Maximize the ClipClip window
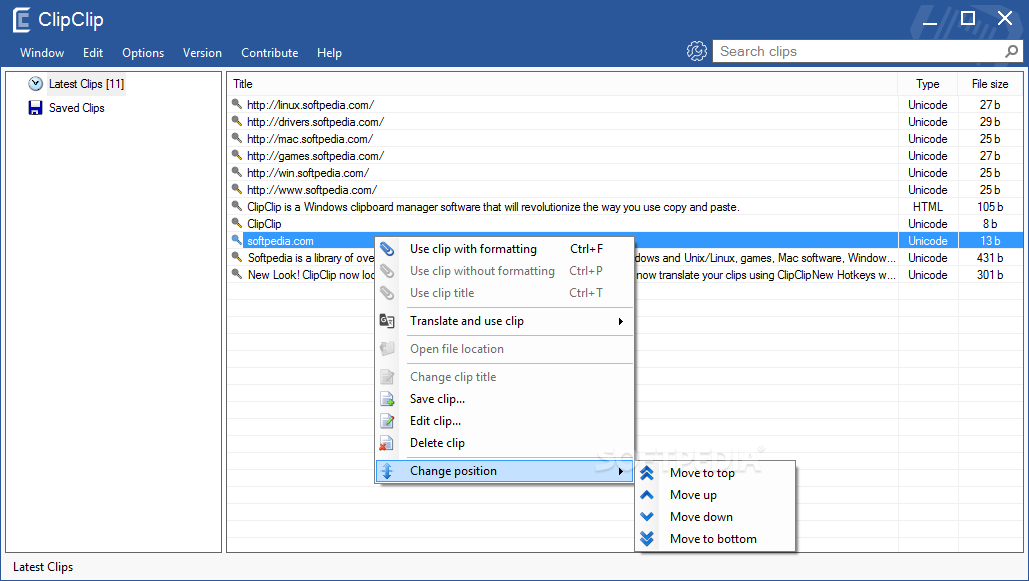The width and height of the screenshot is (1029, 581). click(x=967, y=18)
